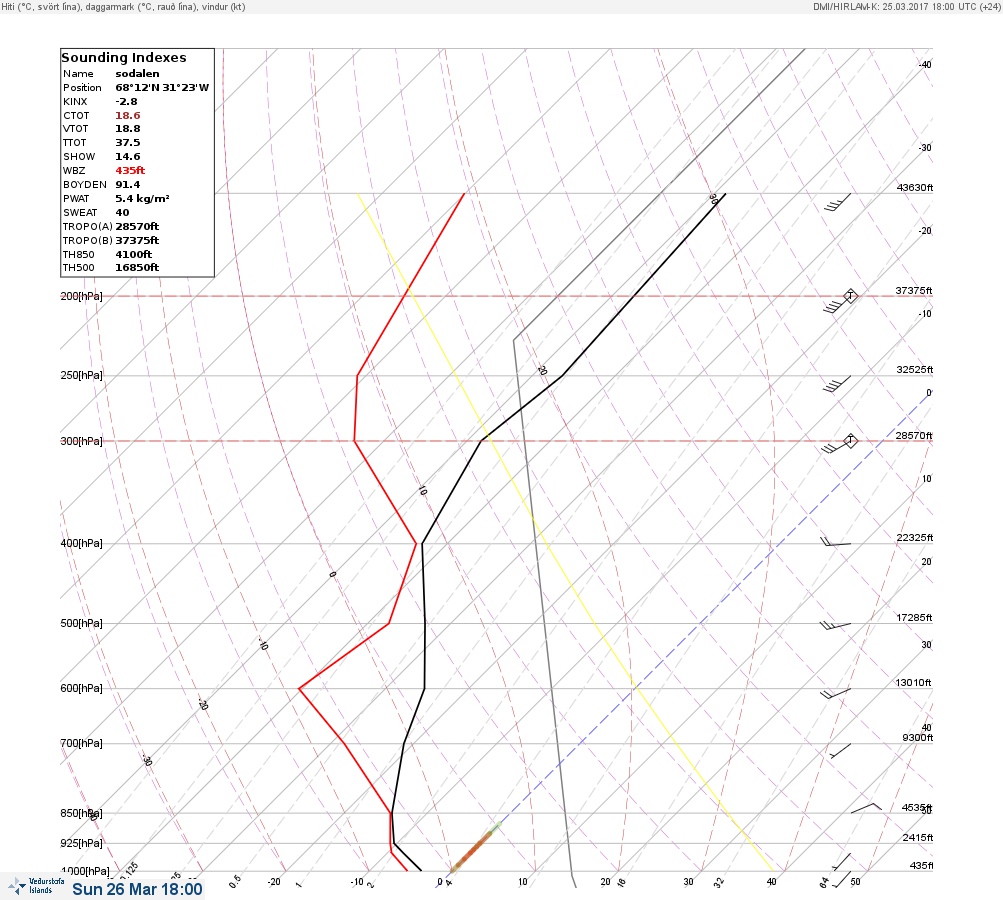
Task: Click the station name sodalen
Action: [138, 74]
